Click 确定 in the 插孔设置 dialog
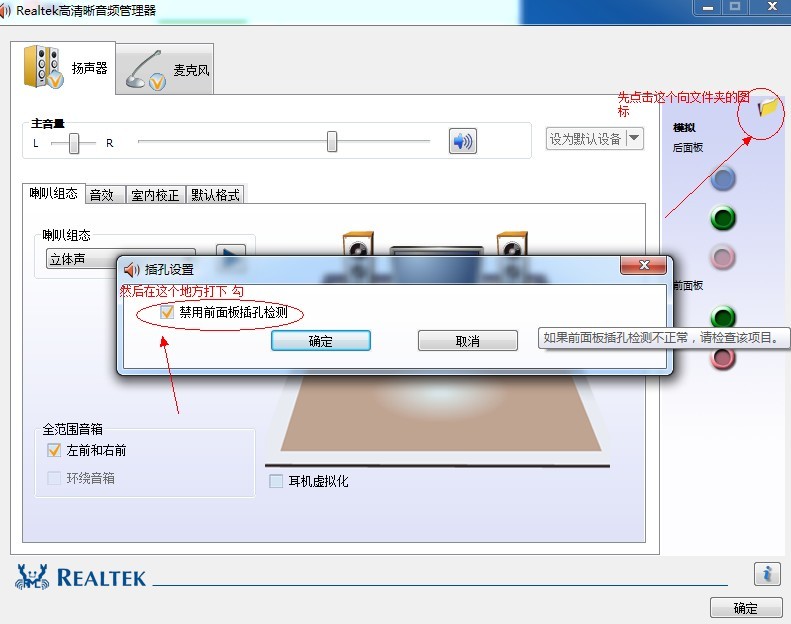791x624 pixels. (x=321, y=341)
